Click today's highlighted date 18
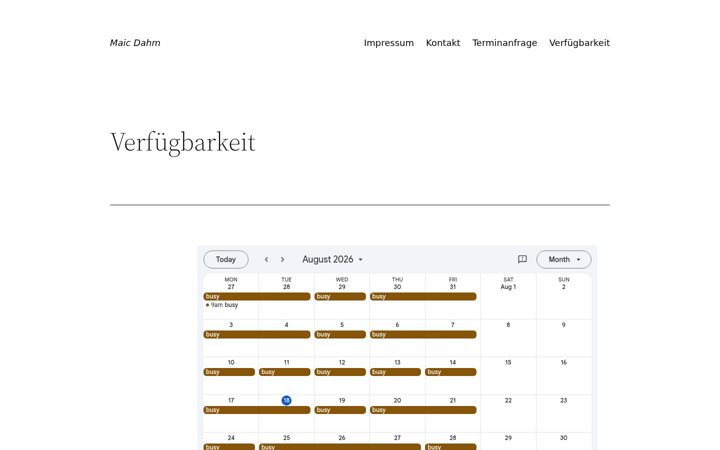Screen dimensions: 720x450 click(287, 400)
